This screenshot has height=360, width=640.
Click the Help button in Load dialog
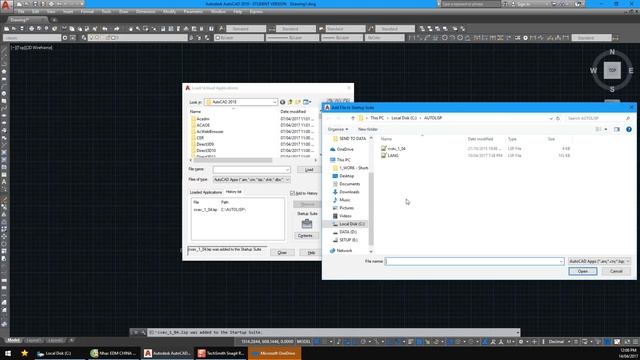pos(311,253)
